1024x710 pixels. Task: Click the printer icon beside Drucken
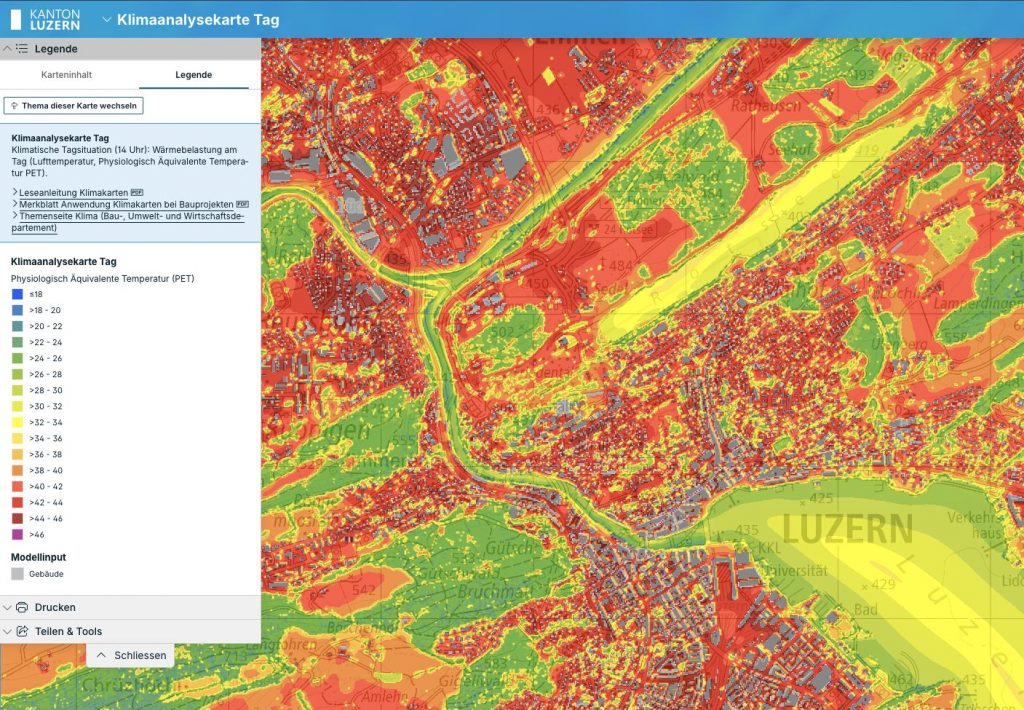[x=23, y=607]
